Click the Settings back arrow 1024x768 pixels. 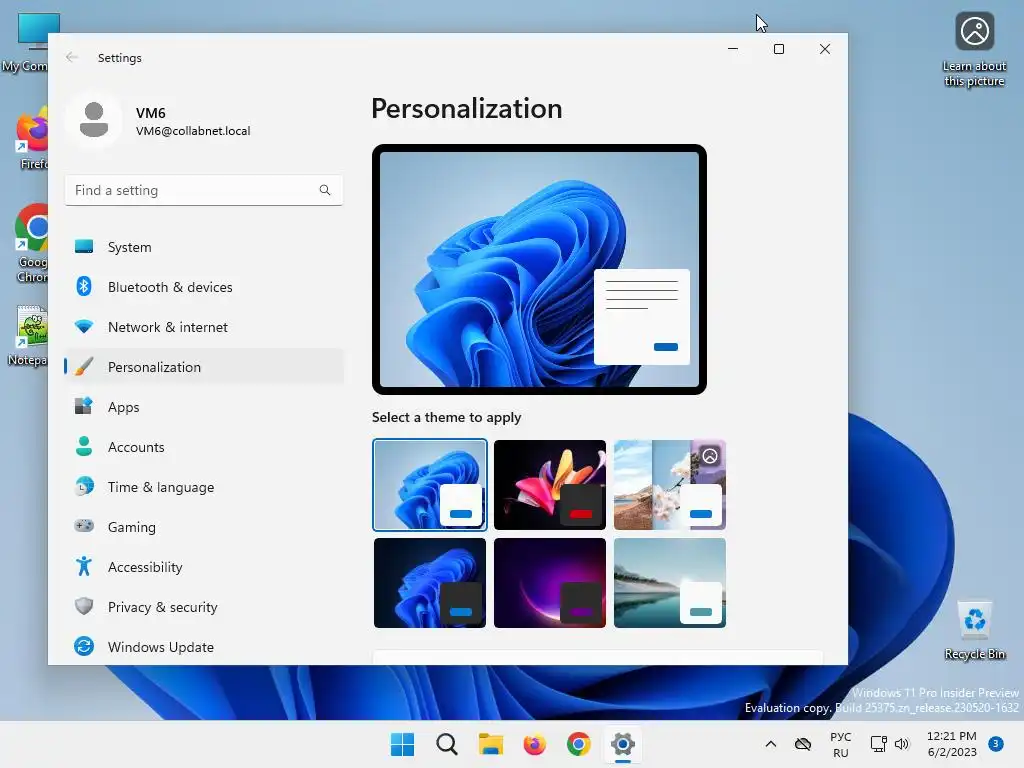(x=72, y=57)
